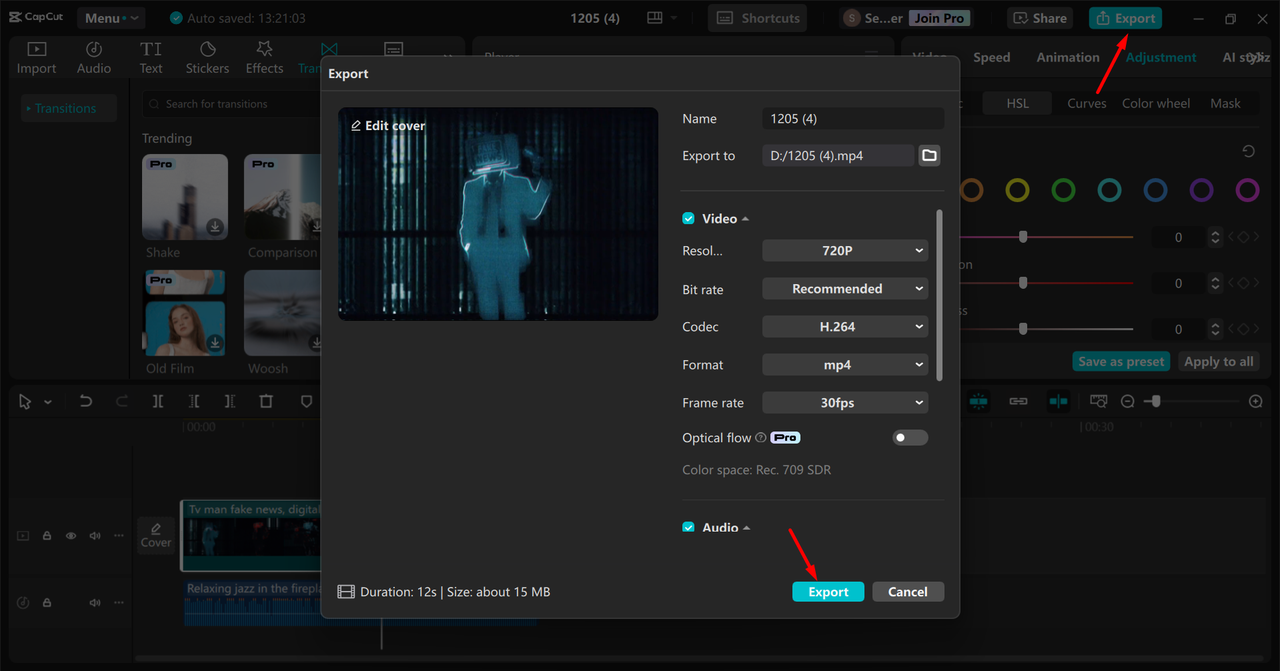Viewport: 1280px width, 671px height.
Task: Open the audio track three-dot menu
Action: (119, 603)
